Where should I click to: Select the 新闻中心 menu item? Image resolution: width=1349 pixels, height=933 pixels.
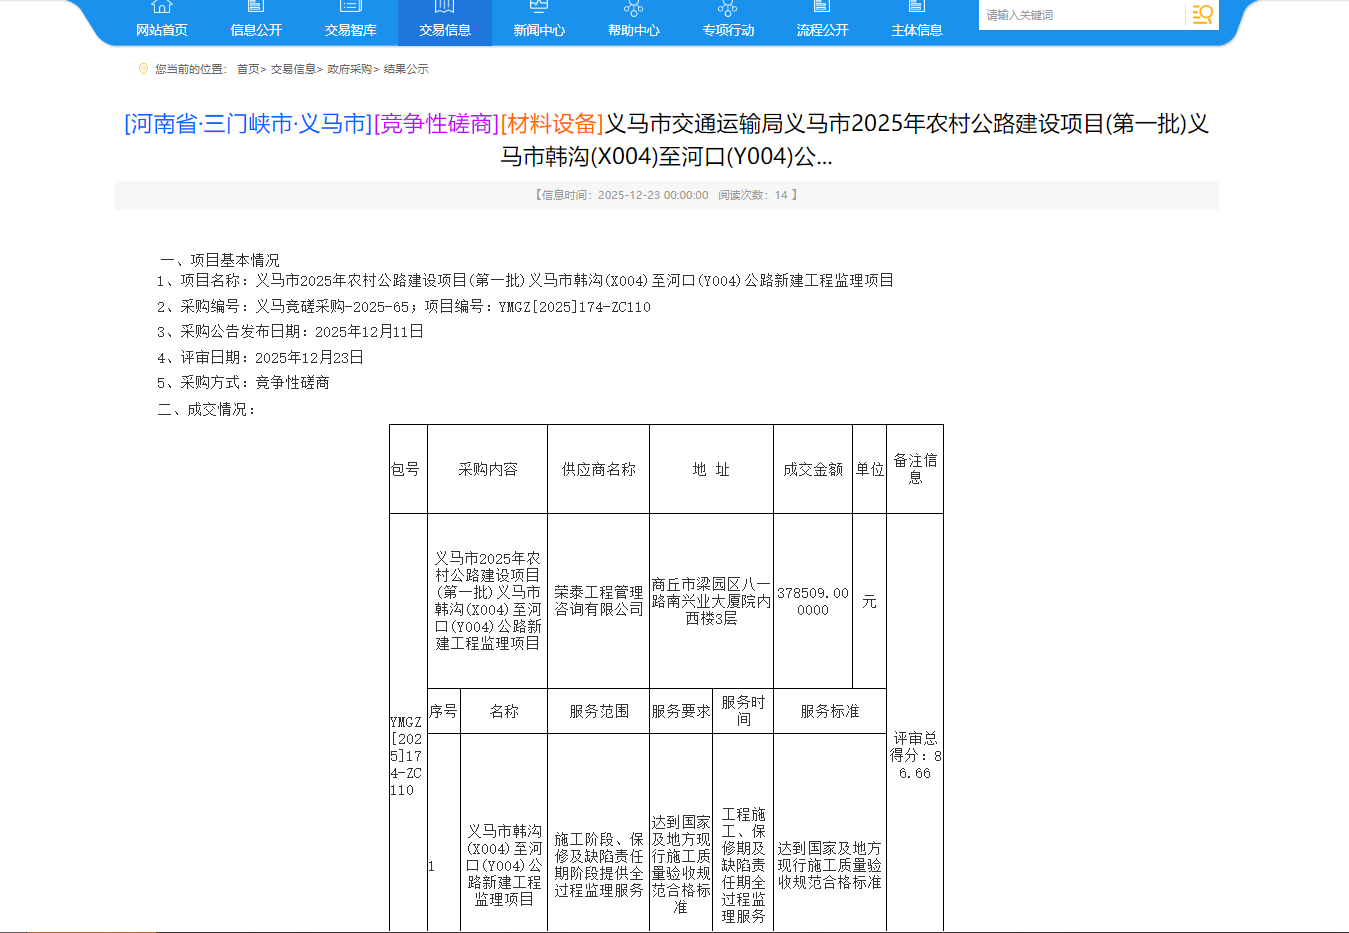[539, 30]
